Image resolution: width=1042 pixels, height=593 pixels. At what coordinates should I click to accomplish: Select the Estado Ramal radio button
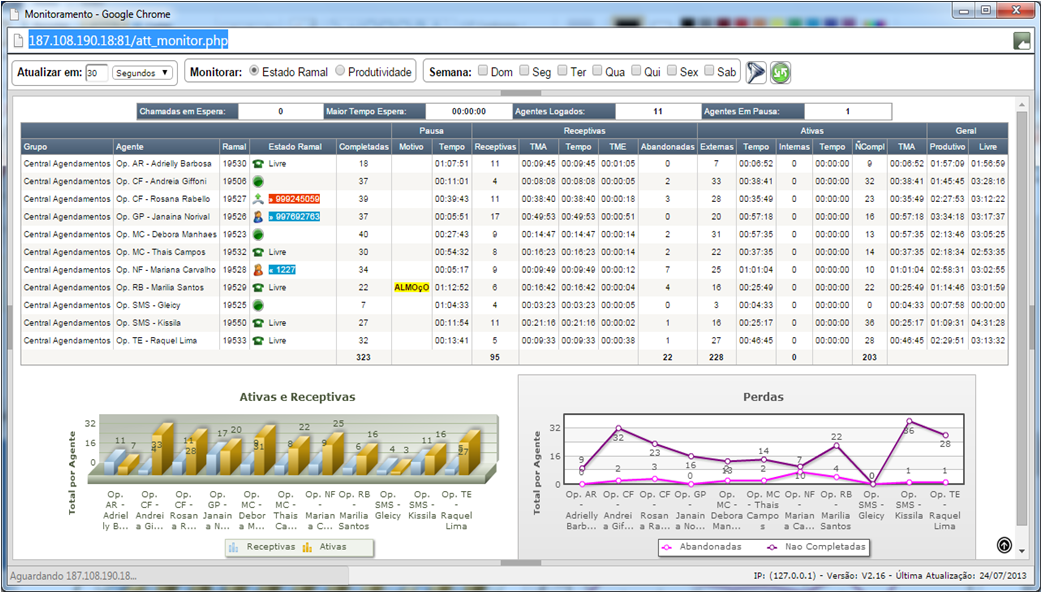click(x=254, y=70)
